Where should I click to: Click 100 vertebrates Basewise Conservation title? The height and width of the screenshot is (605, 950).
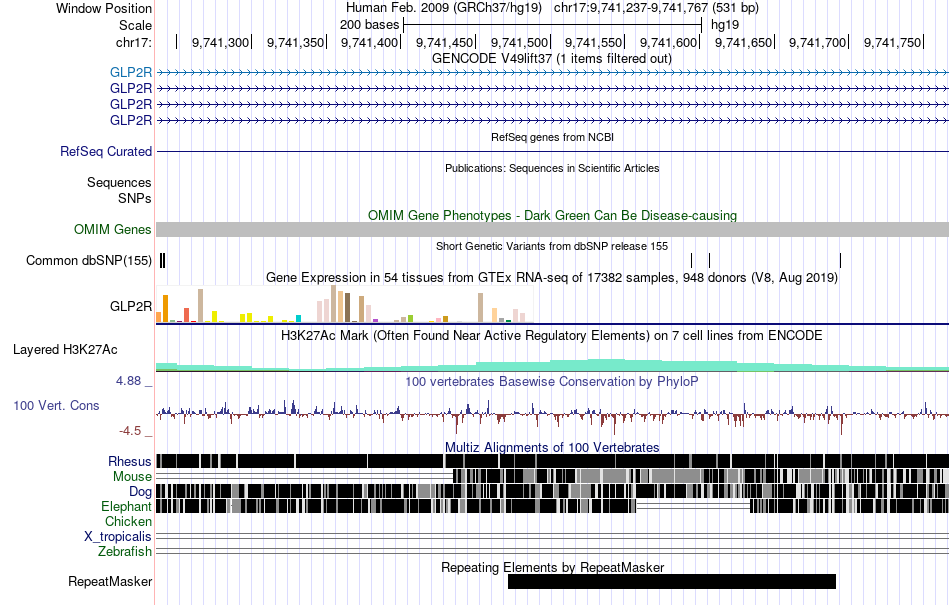552,382
